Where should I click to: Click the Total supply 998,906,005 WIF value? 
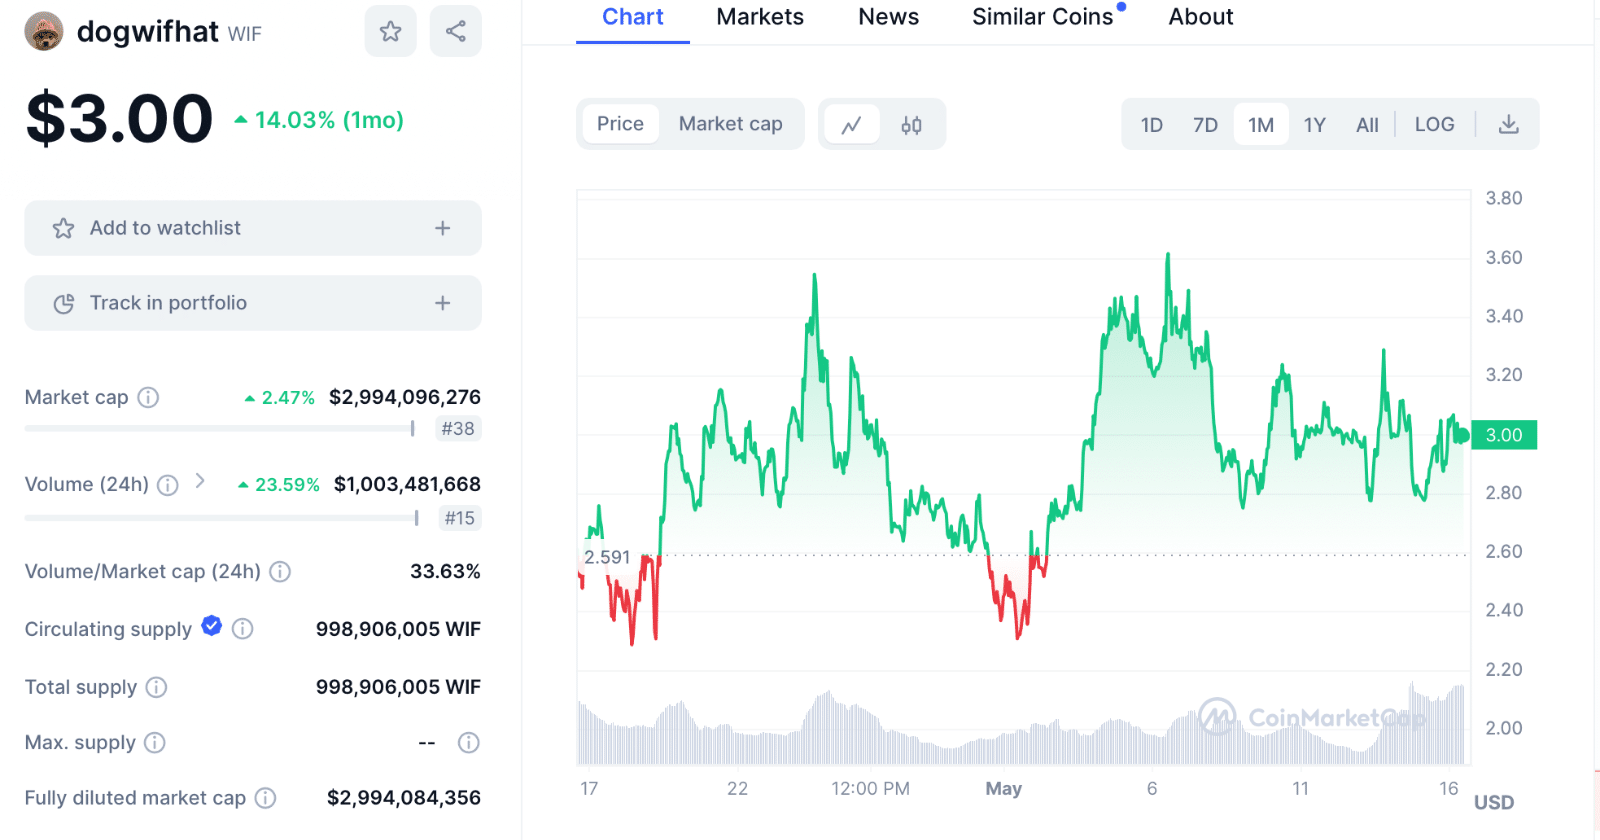(398, 687)
